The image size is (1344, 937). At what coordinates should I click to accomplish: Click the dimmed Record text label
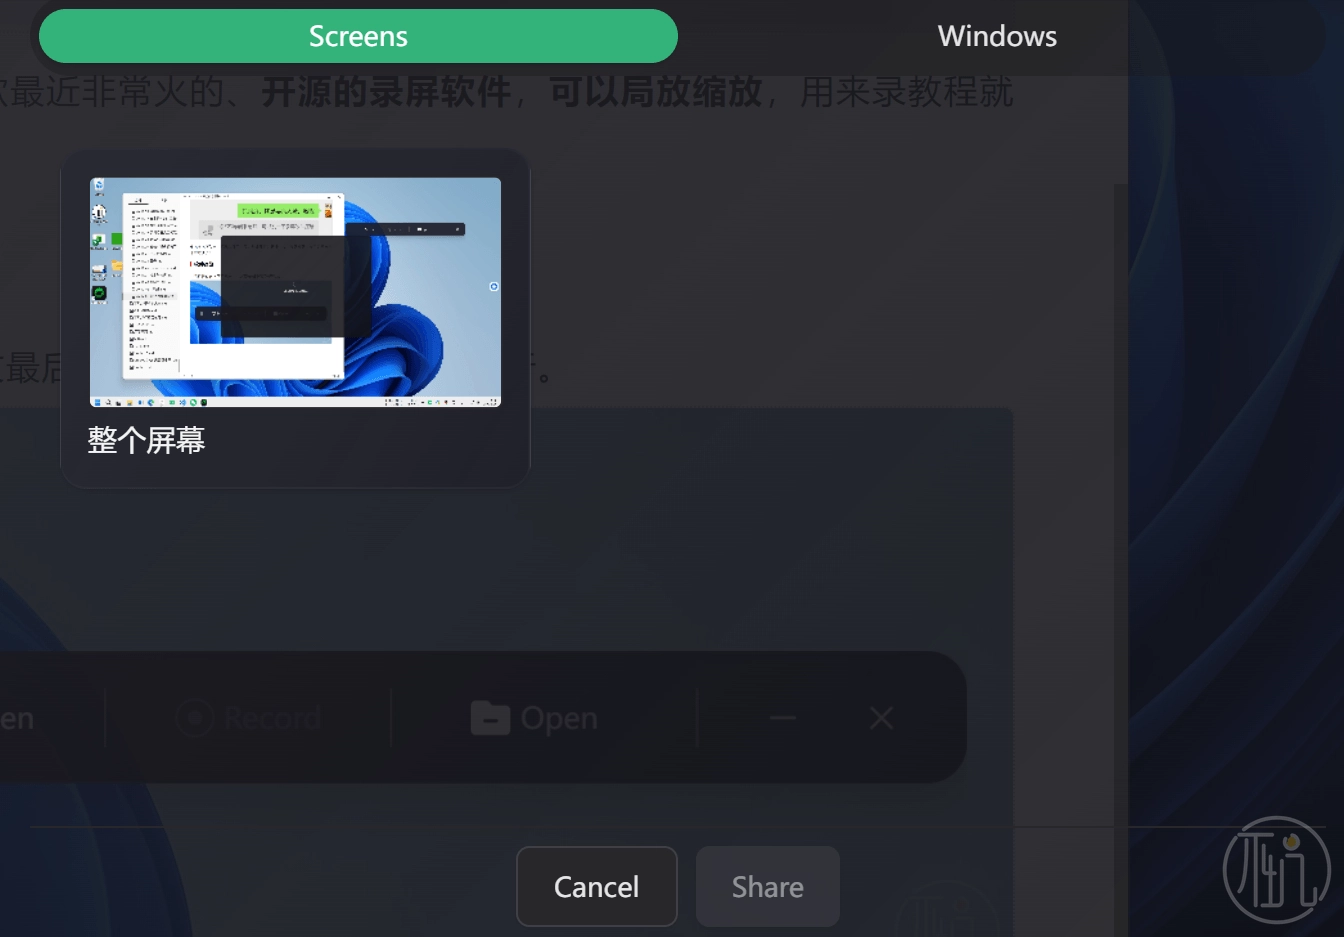click(272, 718)
